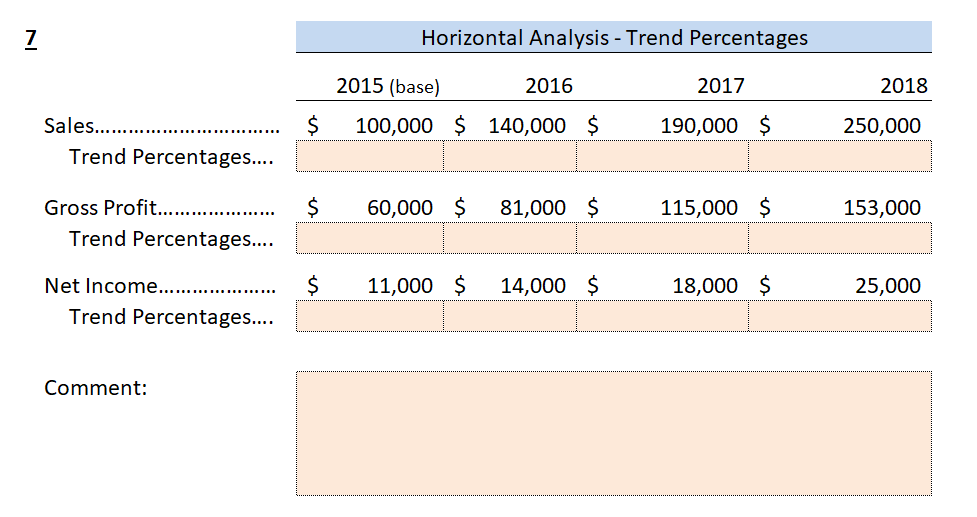Click the Sales row label

coord(161,126)
